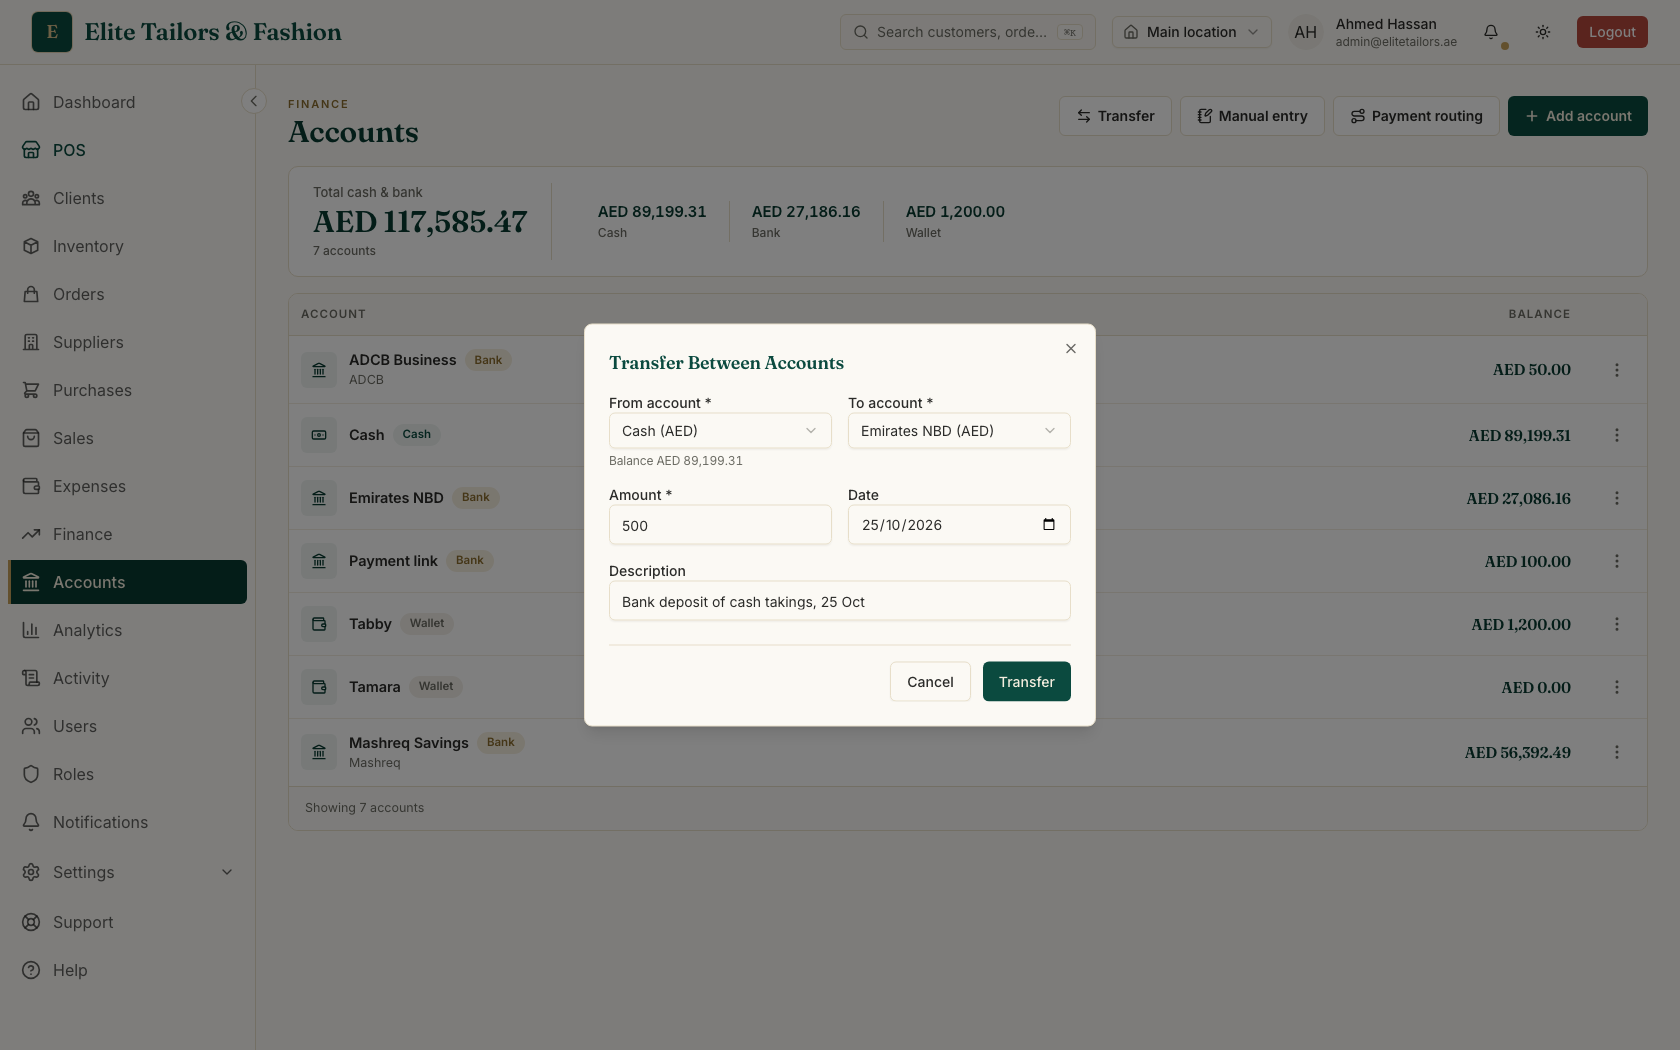Open the To account dropdown
Image resolution: width=1680 pixels, height=1050 pixels.
coord(959,431)
